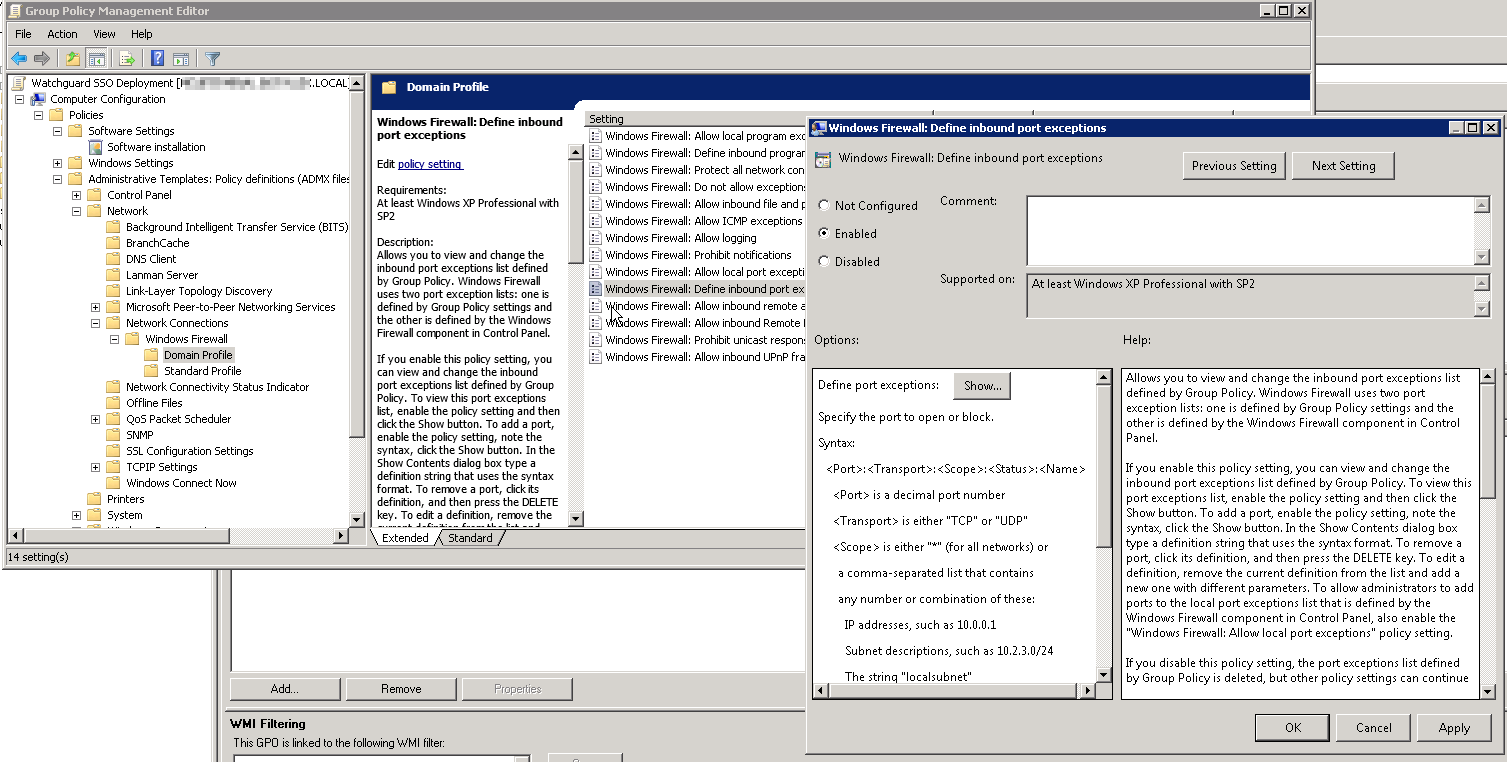Viewport: 1507px width, 762px height.
Task: Select the Disabled radio button
Action: tap(824, 261)
